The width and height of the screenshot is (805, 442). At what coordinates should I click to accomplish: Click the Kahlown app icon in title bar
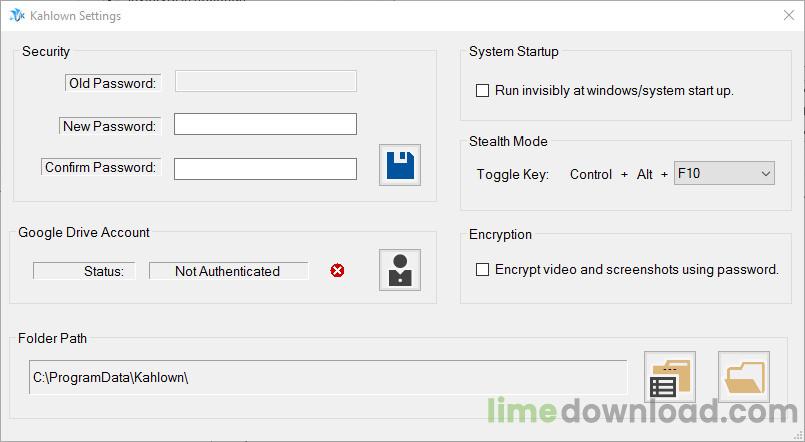coord(16,16)
